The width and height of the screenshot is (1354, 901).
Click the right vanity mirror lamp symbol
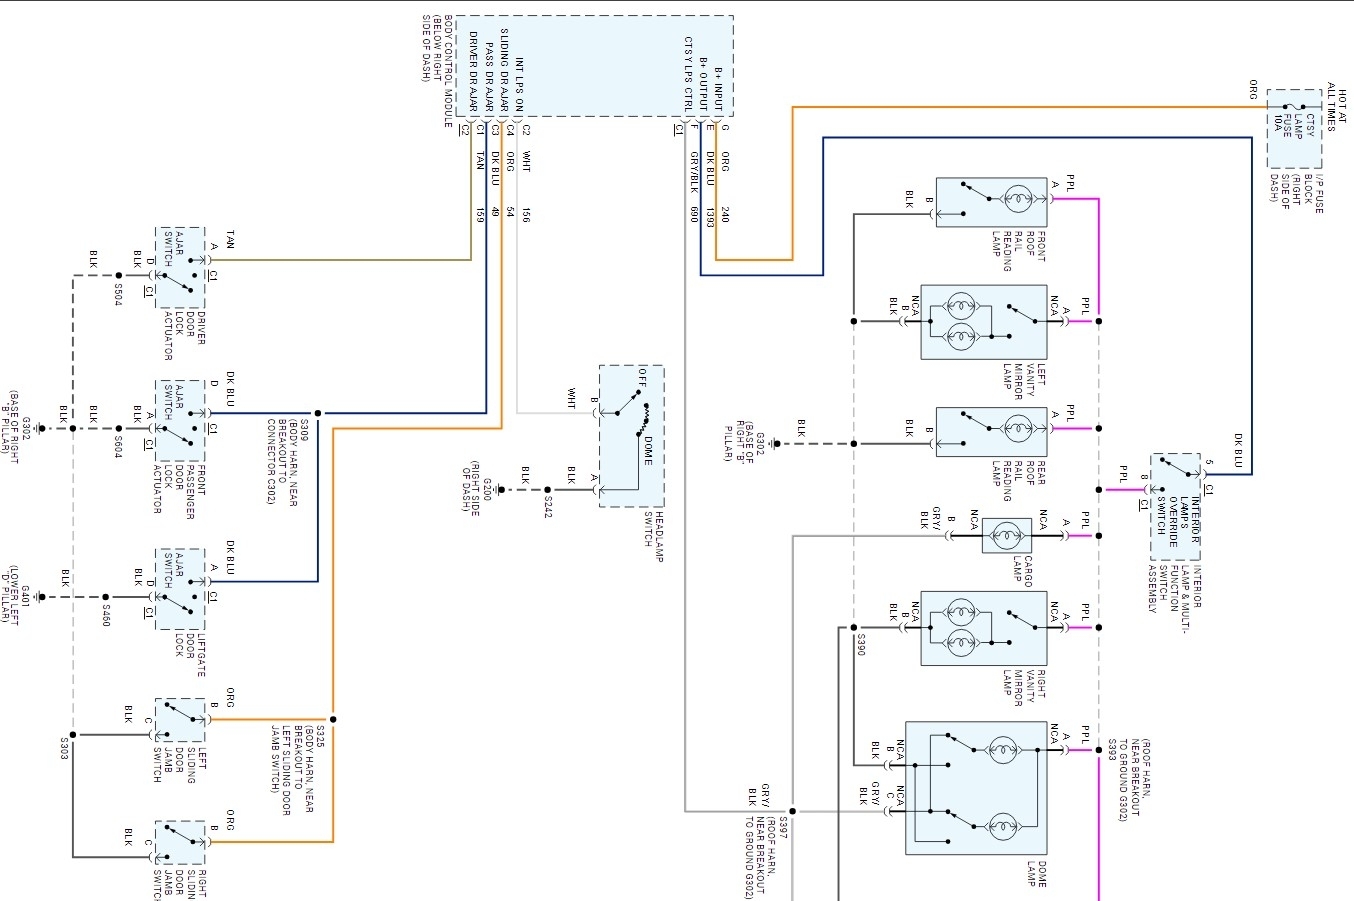click(983, 628)
